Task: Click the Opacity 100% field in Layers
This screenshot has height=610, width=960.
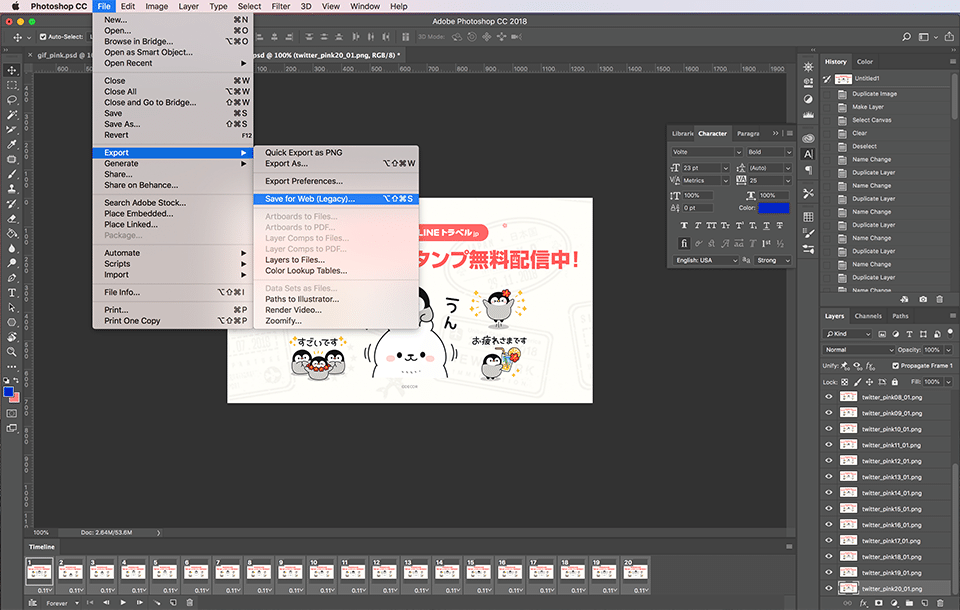Action: (932, 350)
